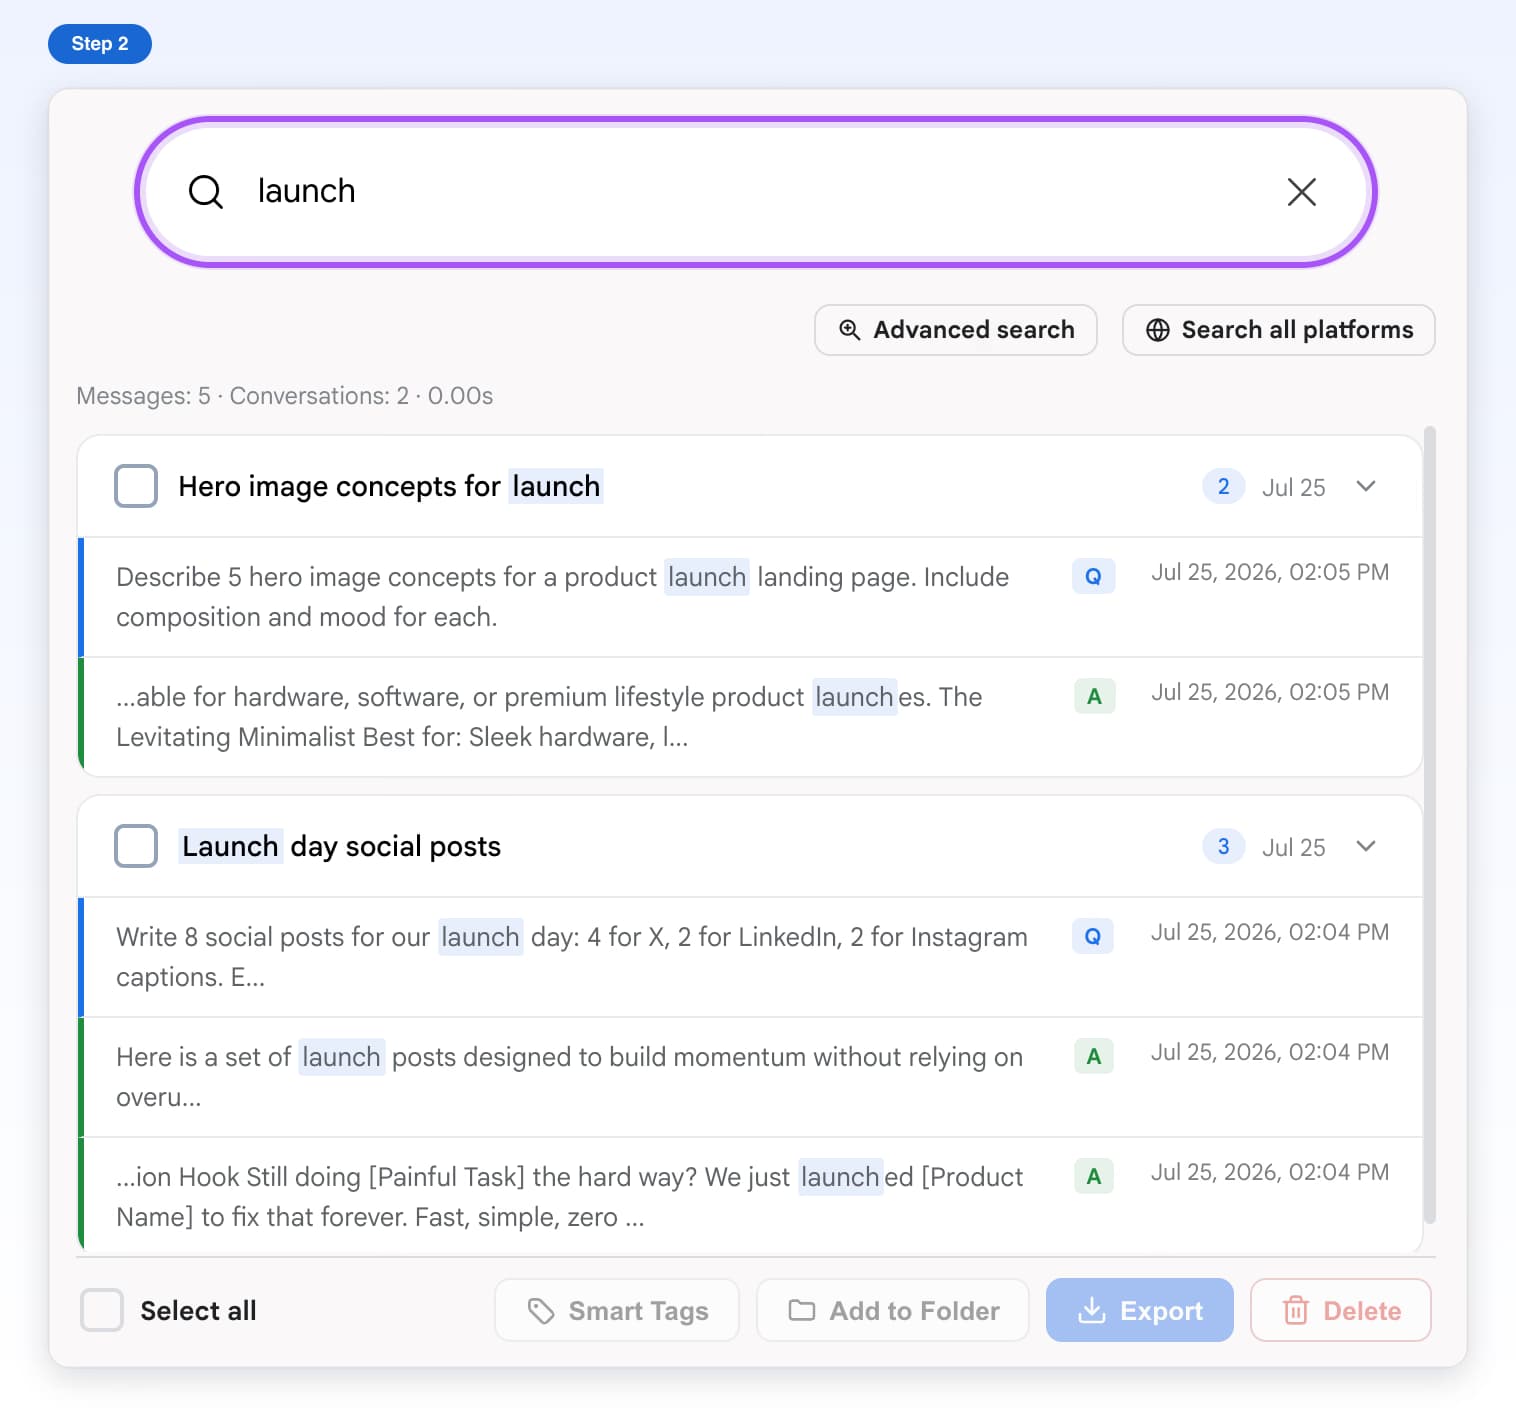This screenshot has width=1516, height=1416.
Task: Open Smart Tags
Action: [617, 1310]
